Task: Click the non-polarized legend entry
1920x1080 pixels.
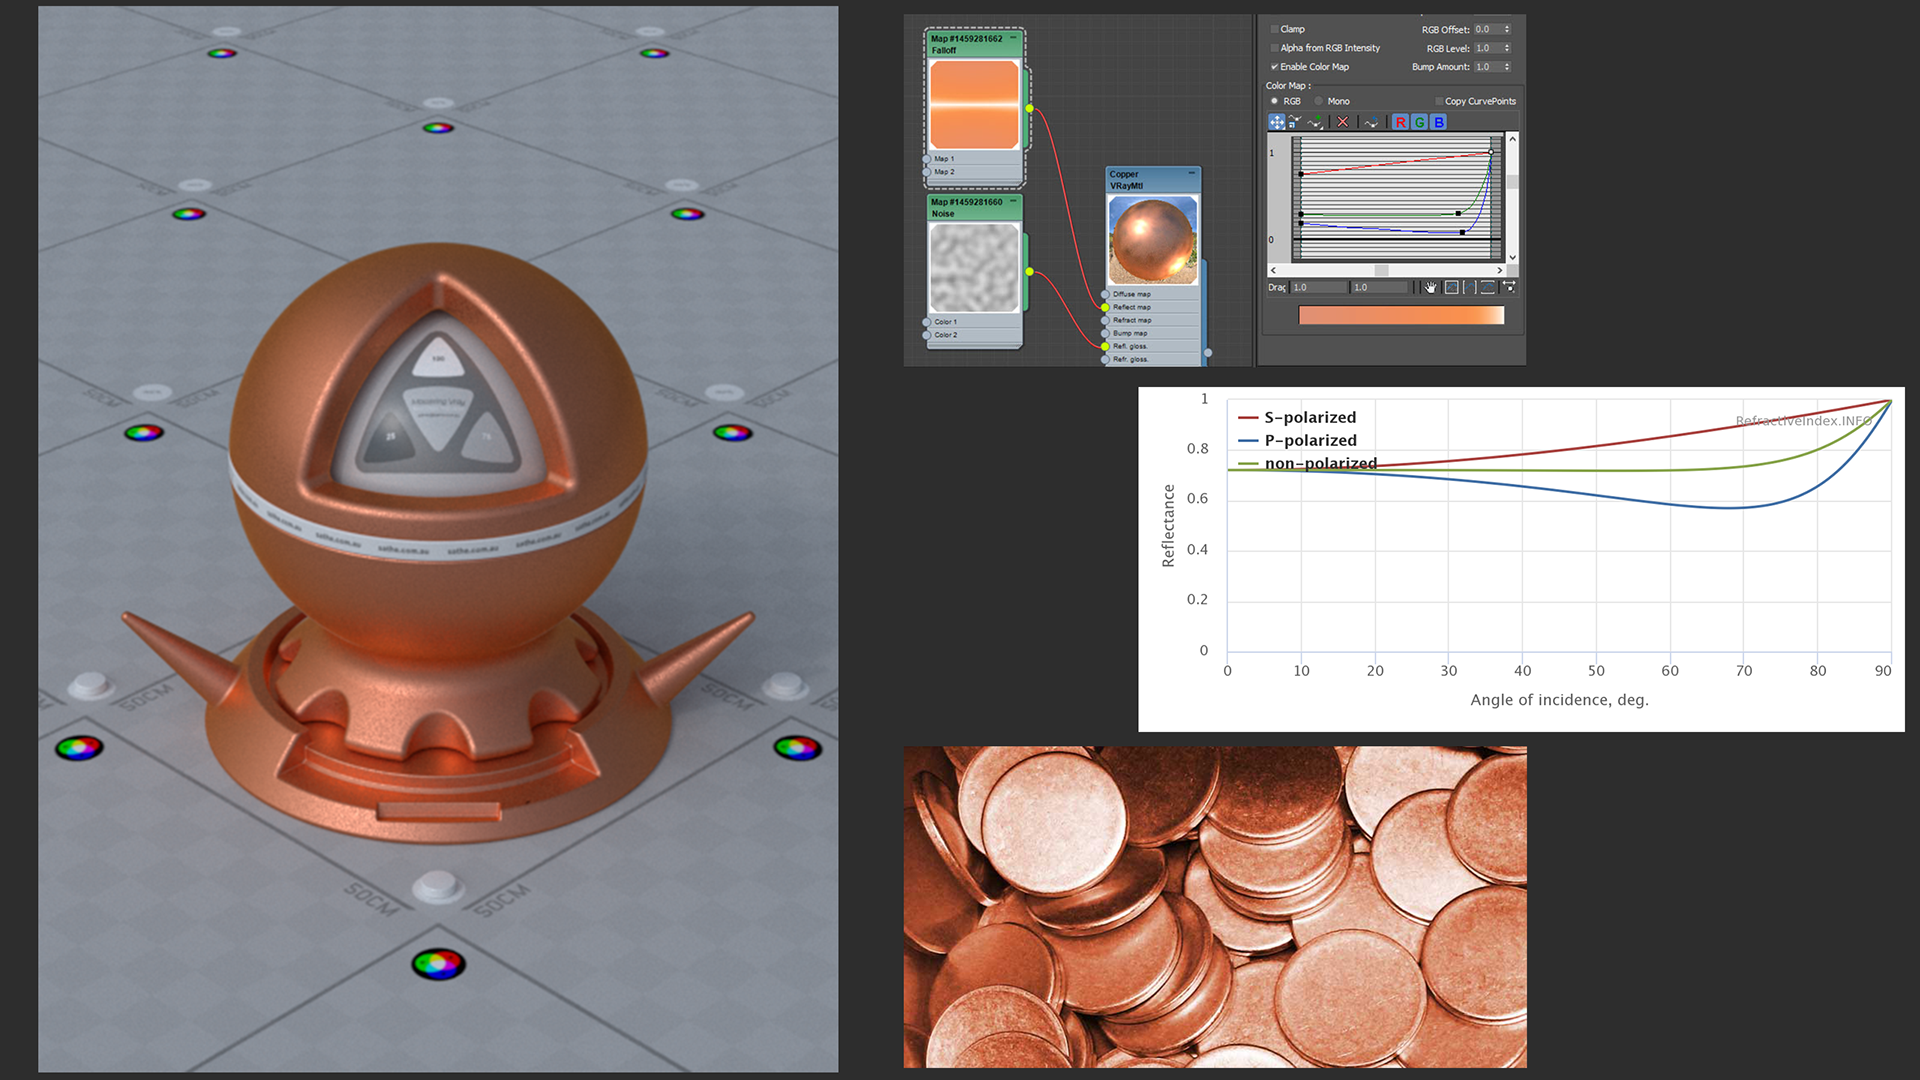Action: [x=1307, y=463]
